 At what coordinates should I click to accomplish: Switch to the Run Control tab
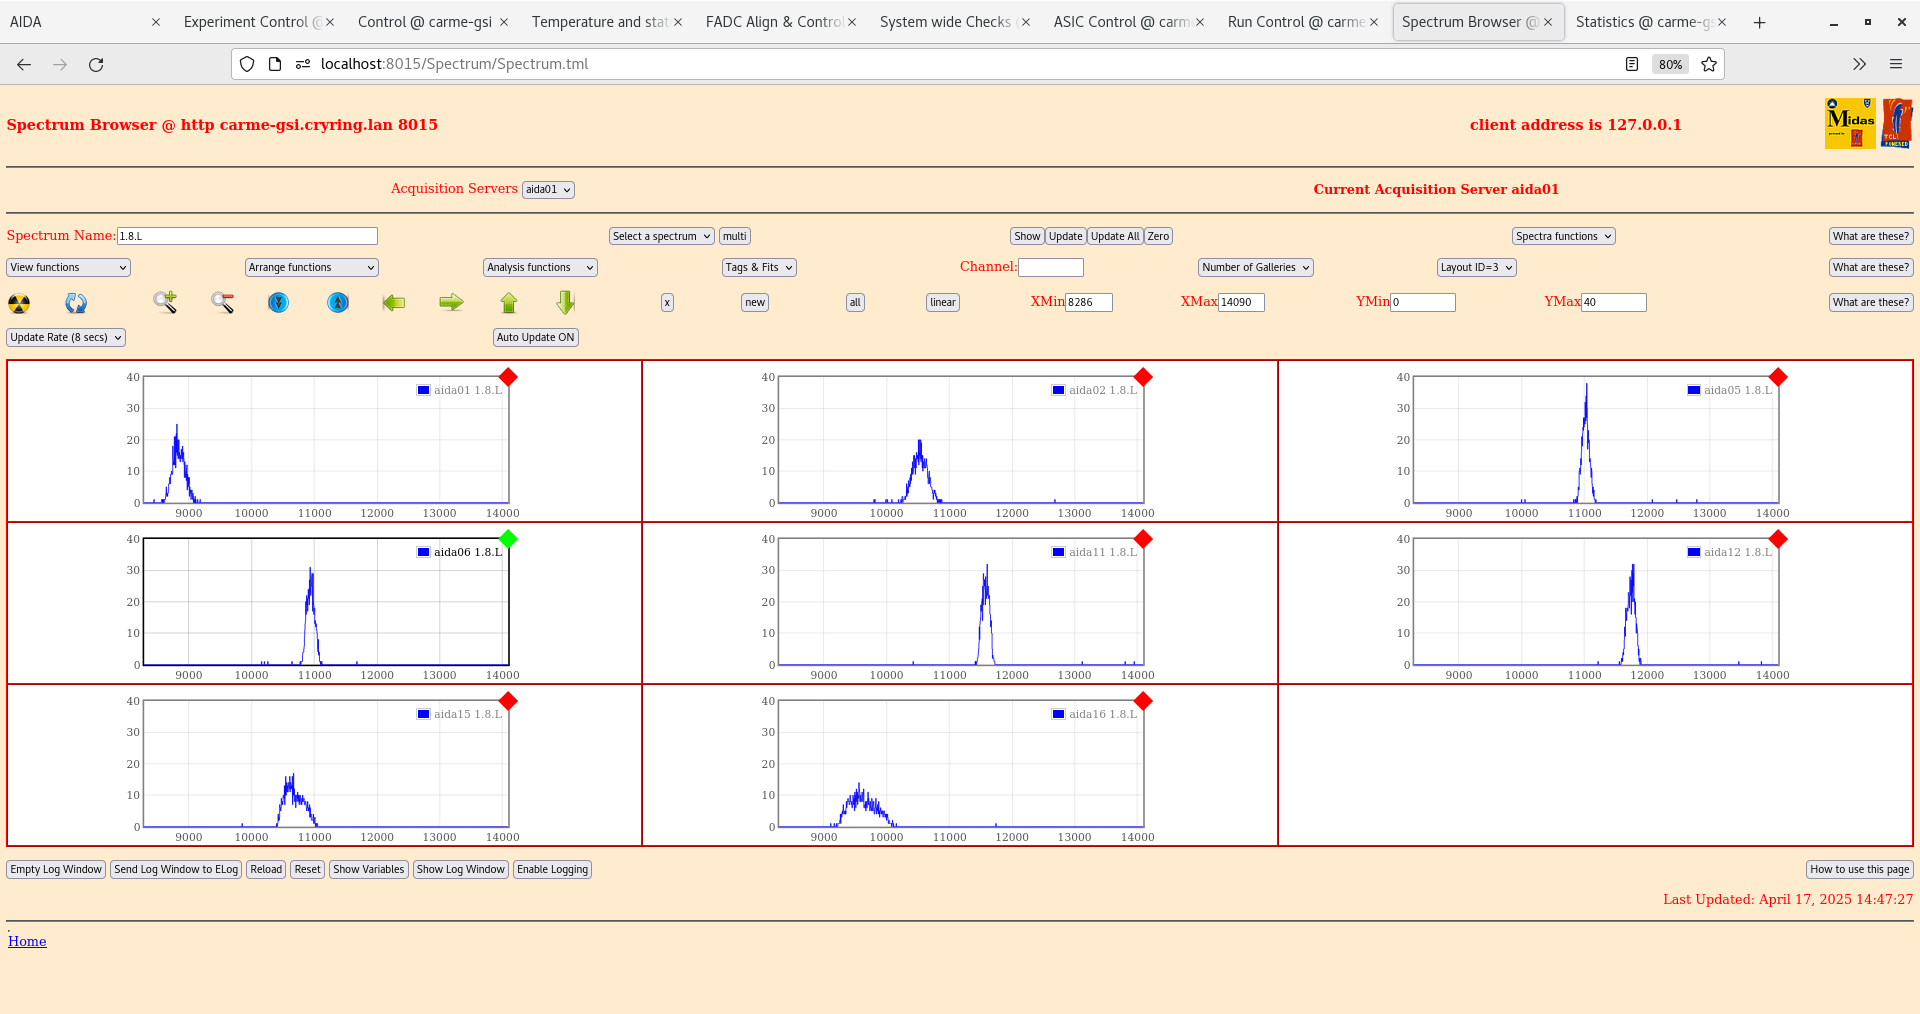tap(1295, 22)
